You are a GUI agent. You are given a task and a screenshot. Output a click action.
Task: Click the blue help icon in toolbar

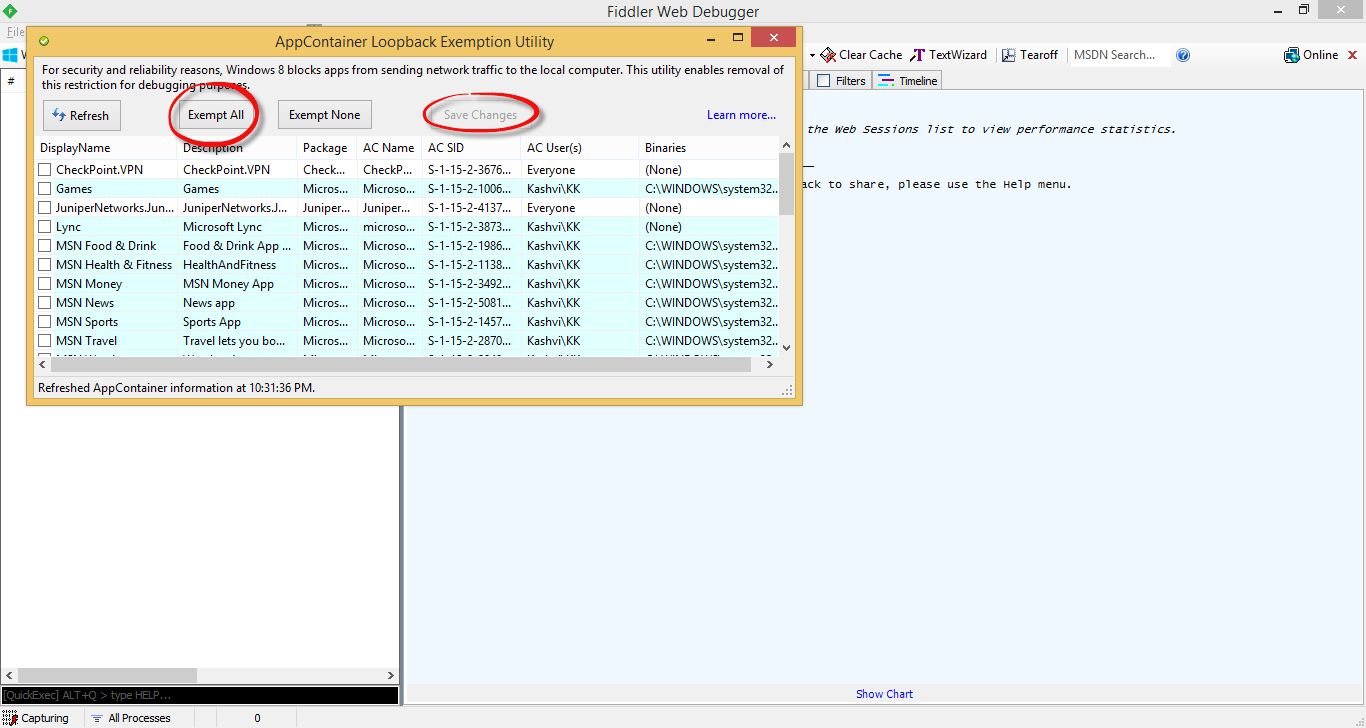(1183, 55)
